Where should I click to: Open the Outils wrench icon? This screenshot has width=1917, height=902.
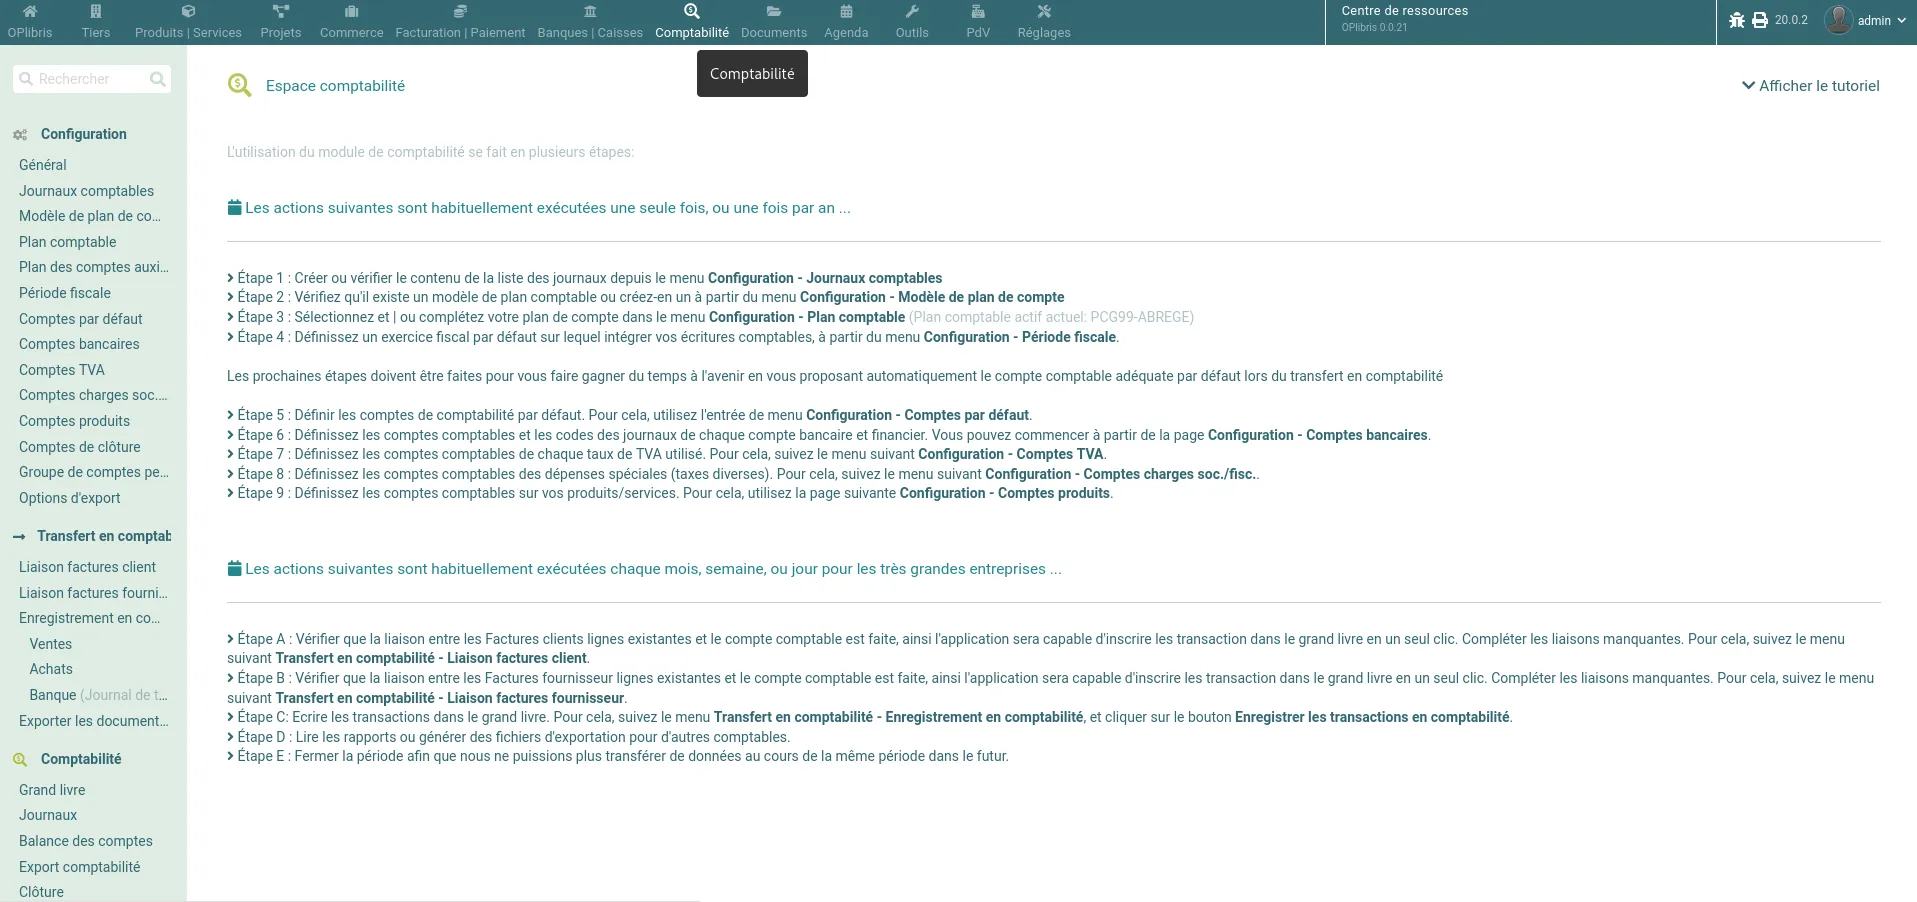tap(912, 12)
